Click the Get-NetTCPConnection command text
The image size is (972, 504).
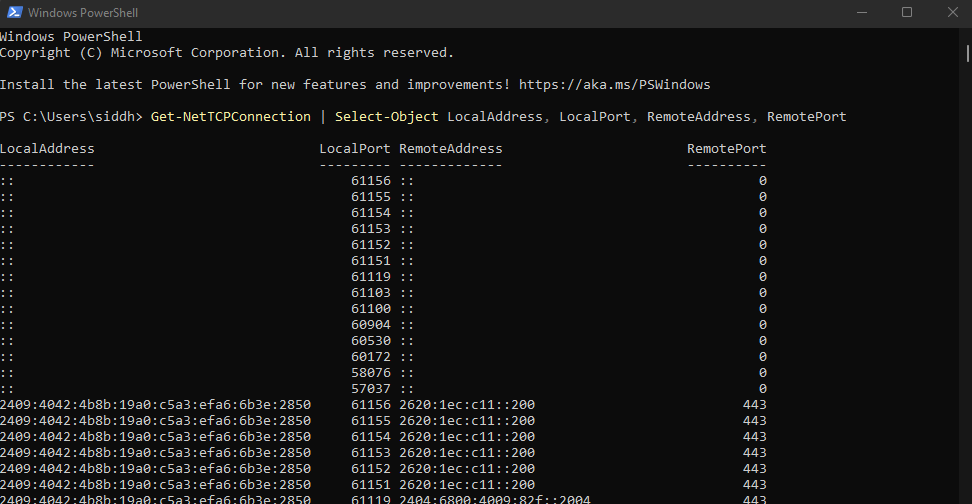[231, 117]
